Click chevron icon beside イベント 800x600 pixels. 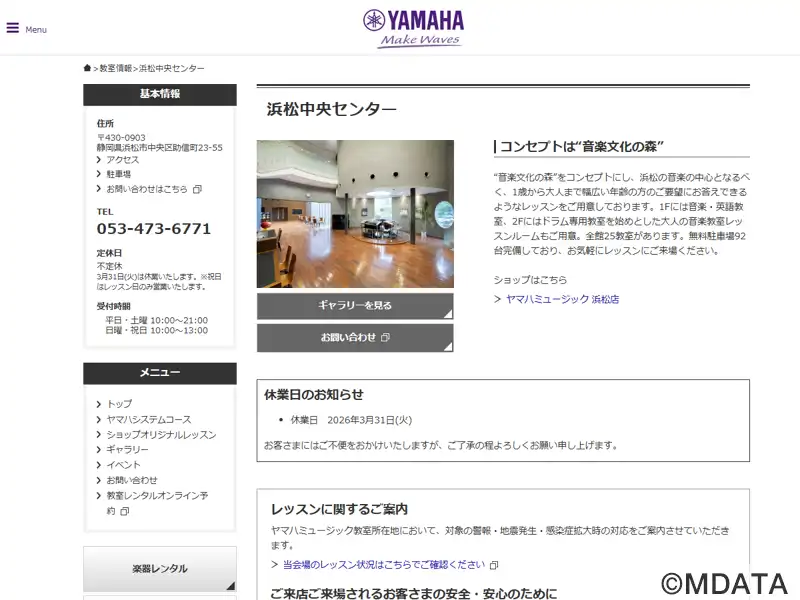98,465
